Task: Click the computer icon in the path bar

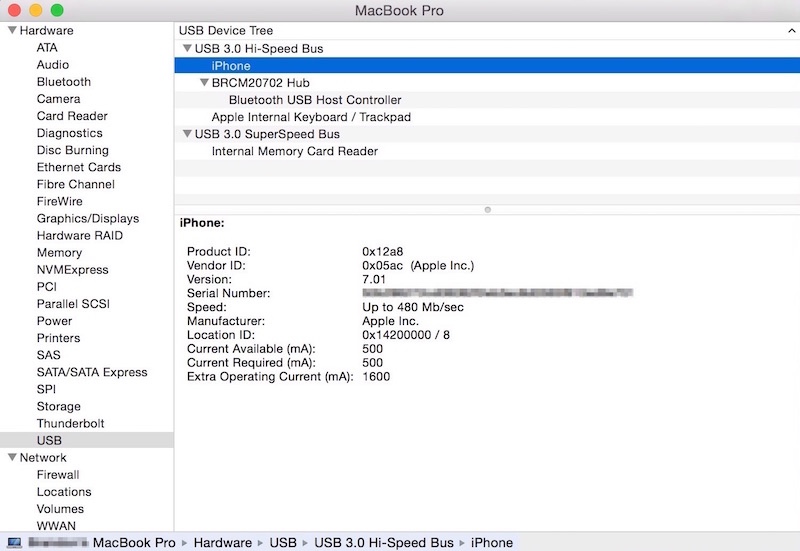Action: tap(14, 542)
